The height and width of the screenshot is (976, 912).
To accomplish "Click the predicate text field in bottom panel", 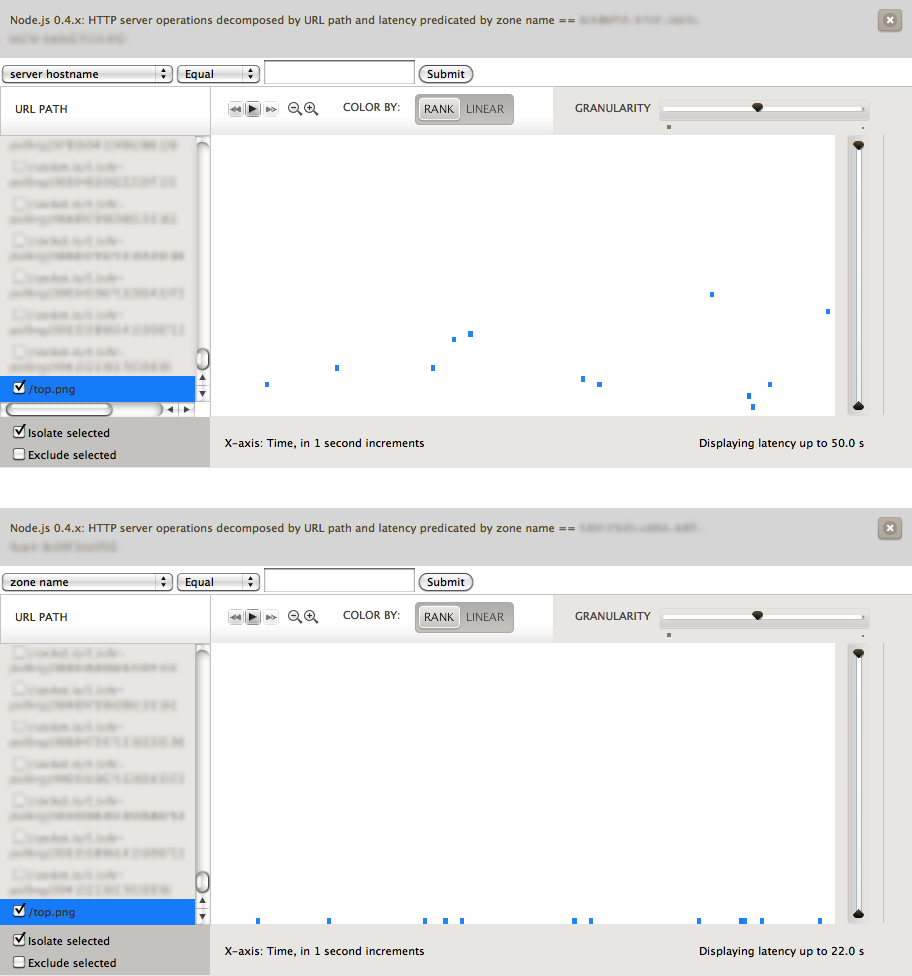I will 339,581.
